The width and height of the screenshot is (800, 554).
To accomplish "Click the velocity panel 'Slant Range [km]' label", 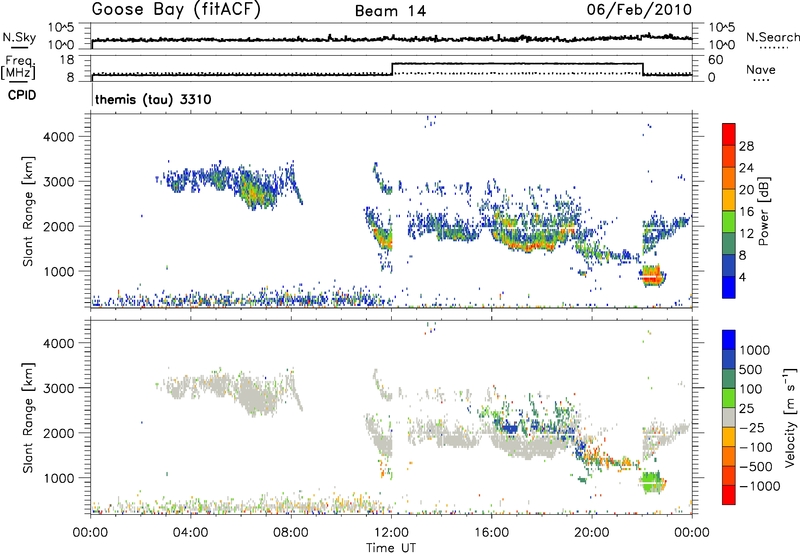I will tap(28, 418).
